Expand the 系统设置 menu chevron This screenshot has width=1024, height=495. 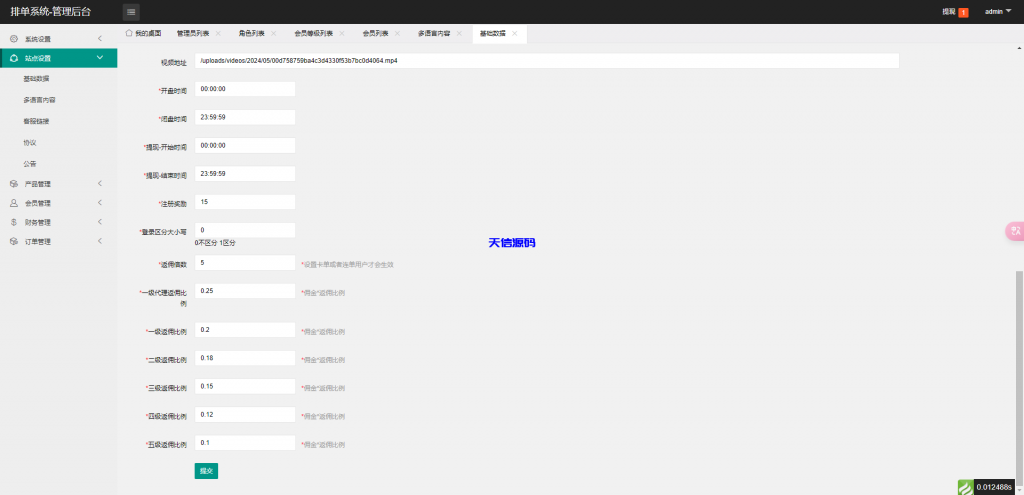click(100, 39)
